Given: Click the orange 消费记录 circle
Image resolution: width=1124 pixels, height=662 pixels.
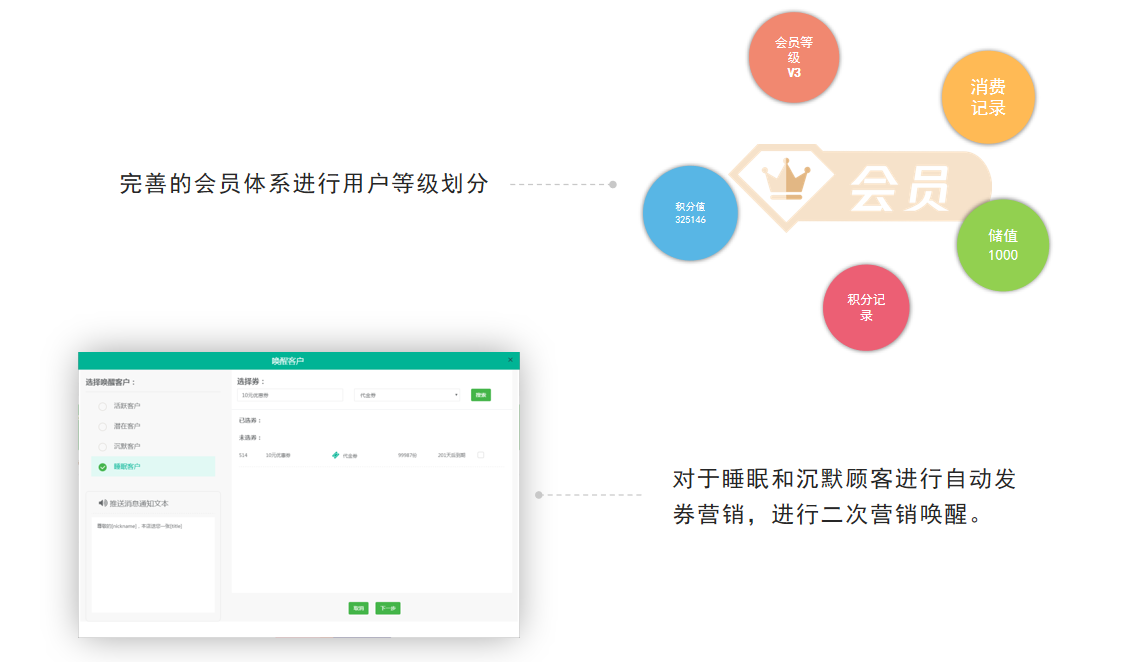Looking at the screenshot, I should click(x=988, y=97).
